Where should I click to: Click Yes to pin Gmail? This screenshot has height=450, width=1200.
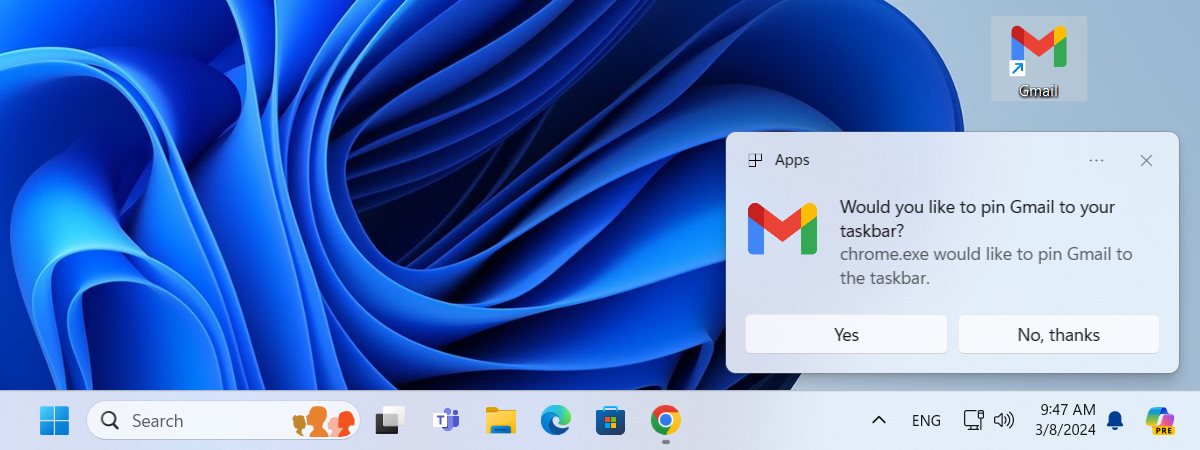click(x=846, y=335)
